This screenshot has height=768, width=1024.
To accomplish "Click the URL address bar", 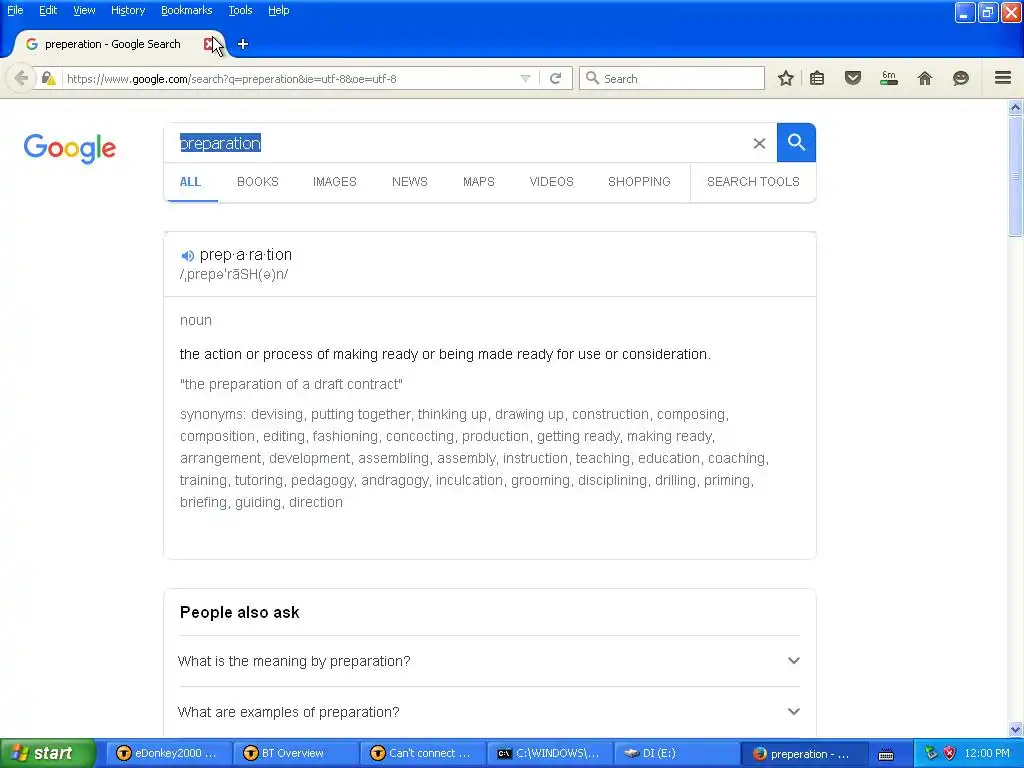I will pyautogui.click(x=291, y=78).
